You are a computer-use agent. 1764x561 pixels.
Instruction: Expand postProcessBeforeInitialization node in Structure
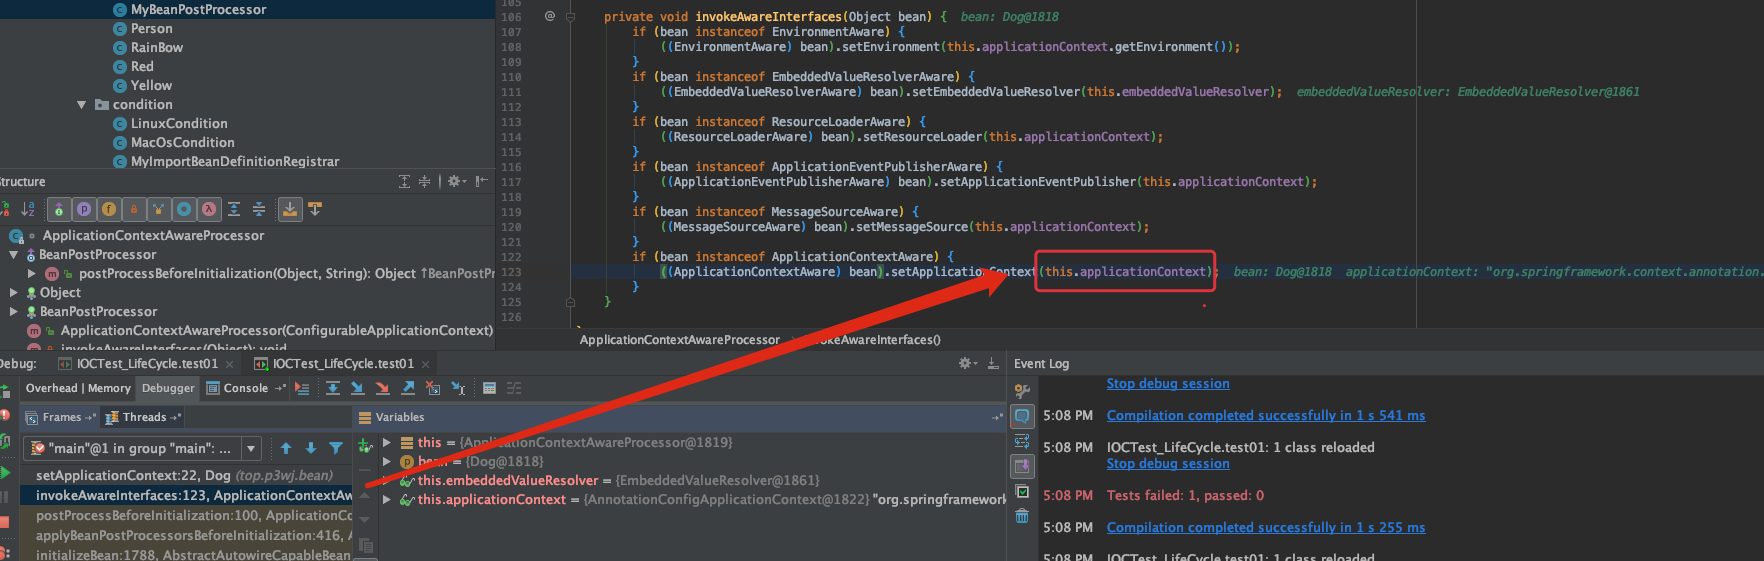tap(33, 273)
